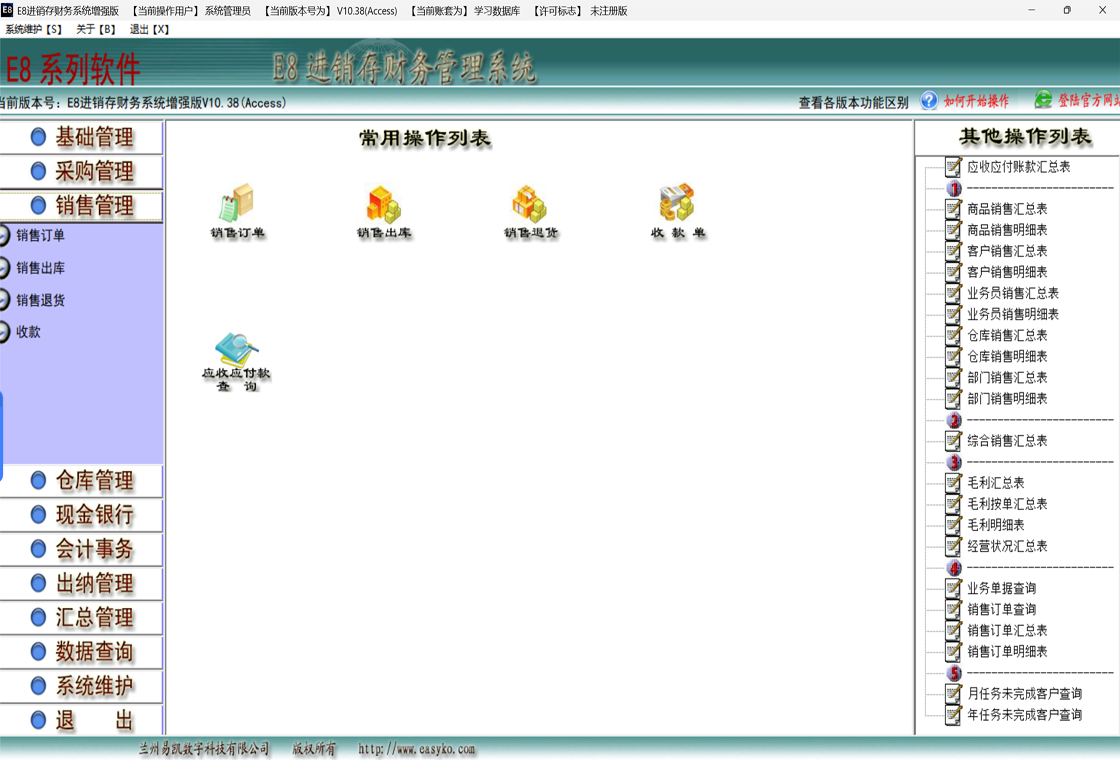Screen dimensions: 1120x760
Task: Expand the 基础管理 sidebar section
Action: (x=82, y=138)
